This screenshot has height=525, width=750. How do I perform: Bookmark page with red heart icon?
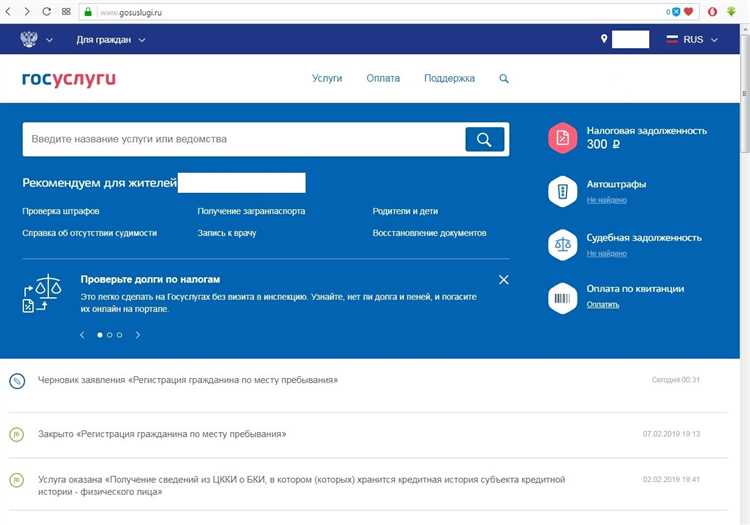coord(688,12)
